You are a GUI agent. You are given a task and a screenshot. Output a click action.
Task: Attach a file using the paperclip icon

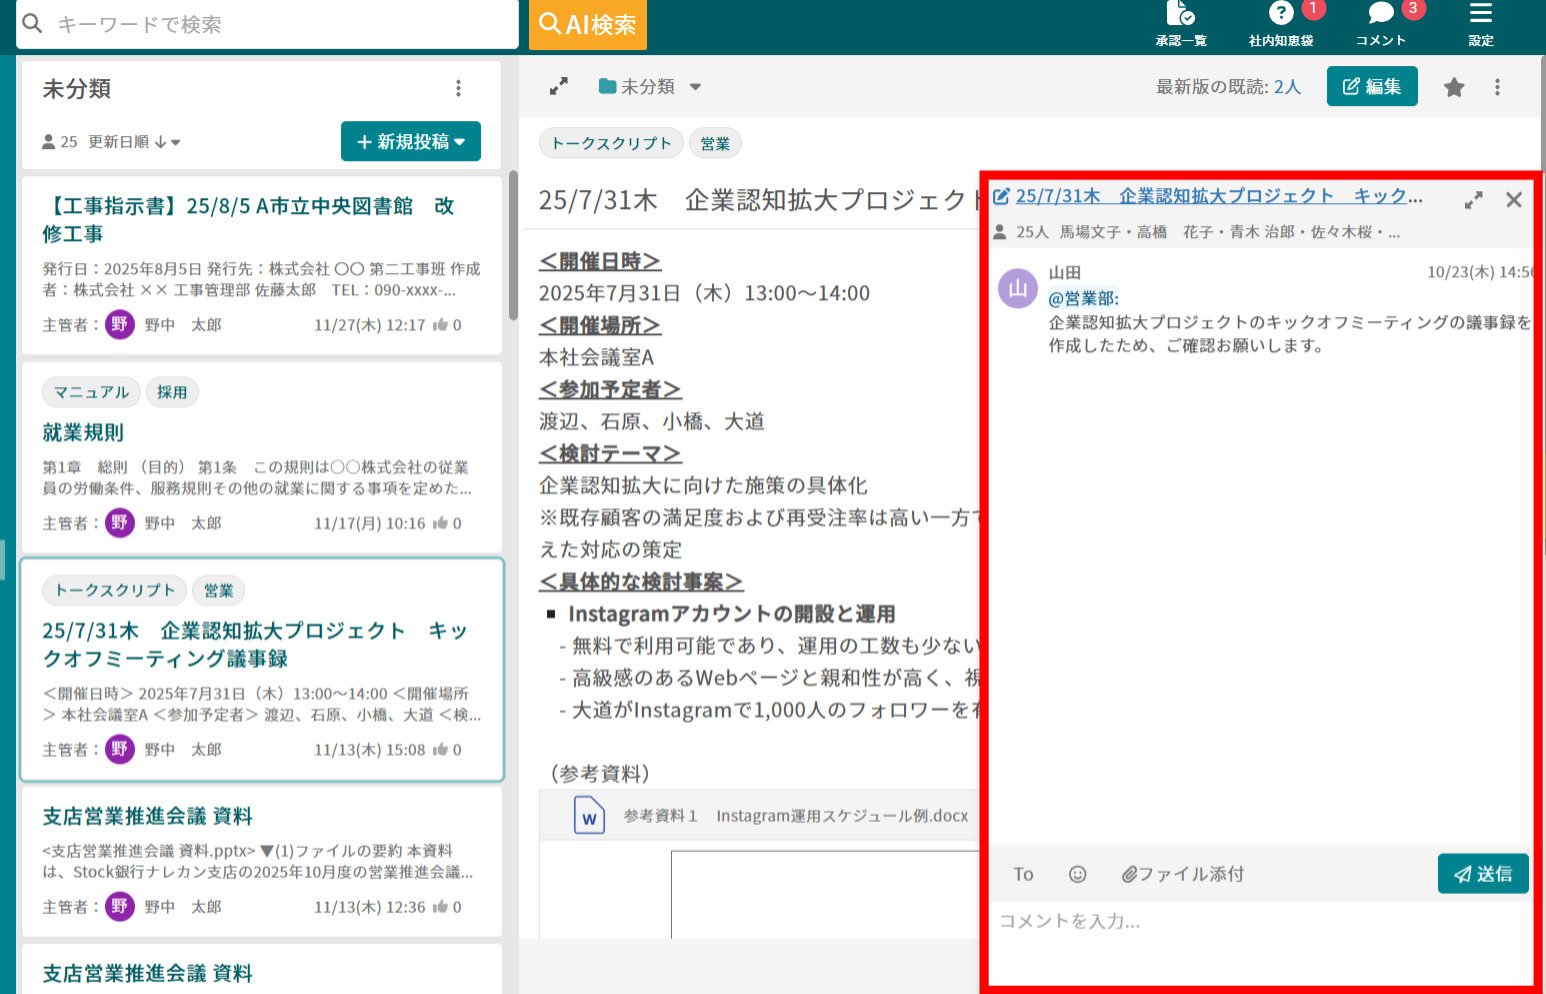(1130, 873)
